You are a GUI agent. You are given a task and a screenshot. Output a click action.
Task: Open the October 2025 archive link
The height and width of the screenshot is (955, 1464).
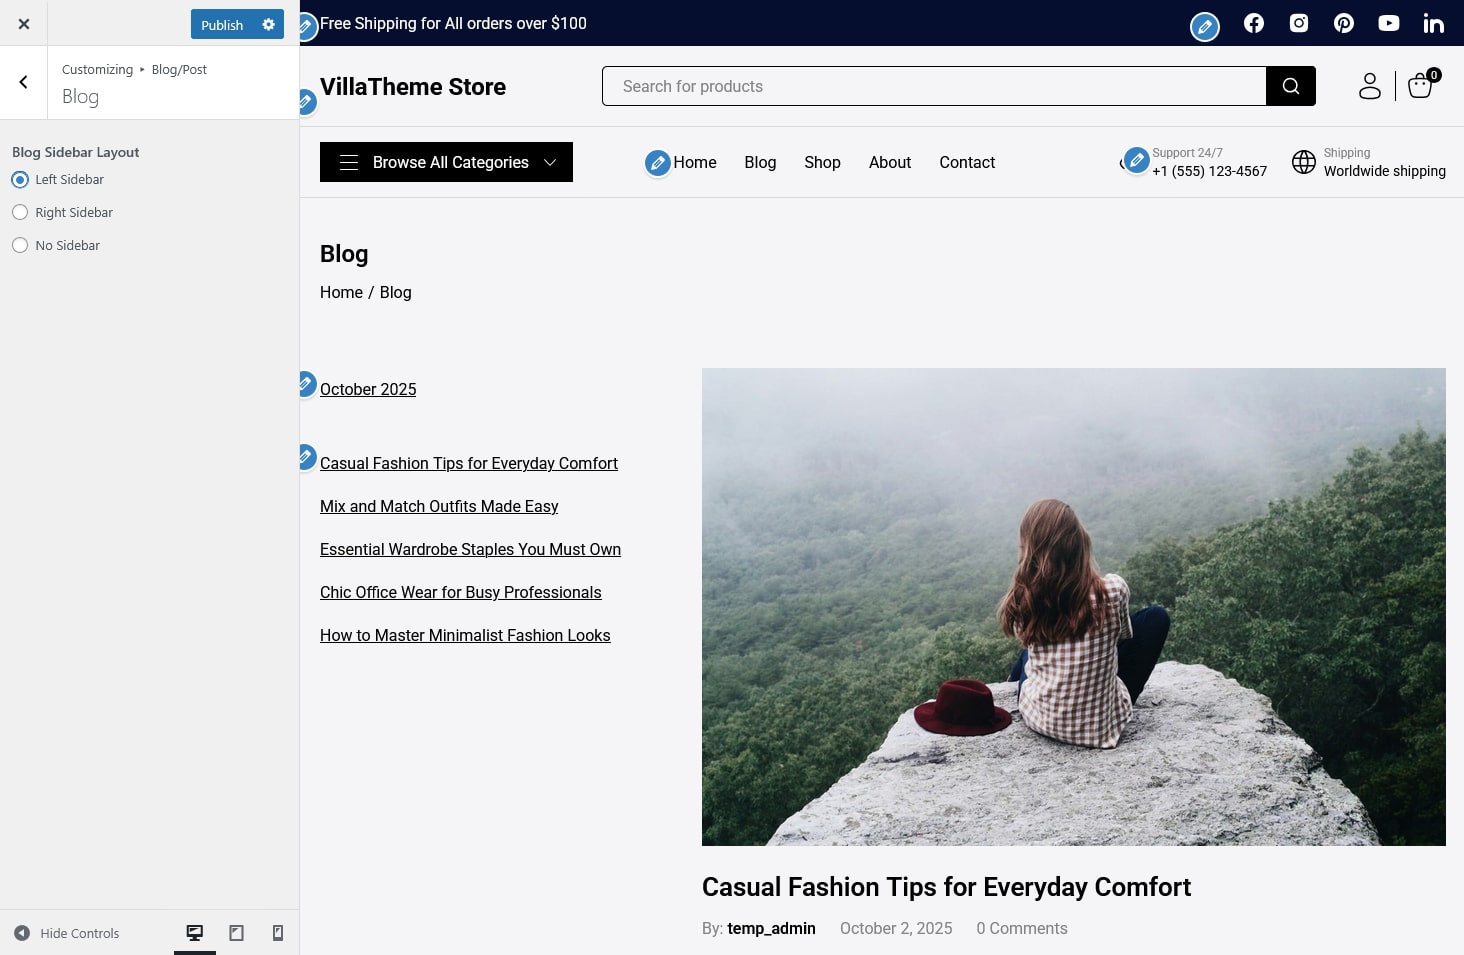[x=368, y=389]
